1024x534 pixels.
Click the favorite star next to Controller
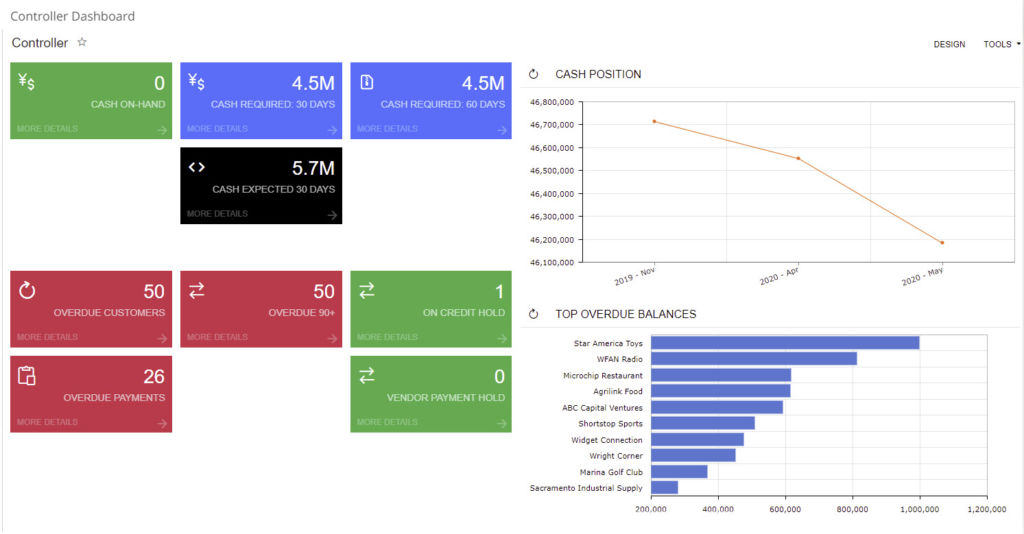pyautogui.click(x=82, y=43)
